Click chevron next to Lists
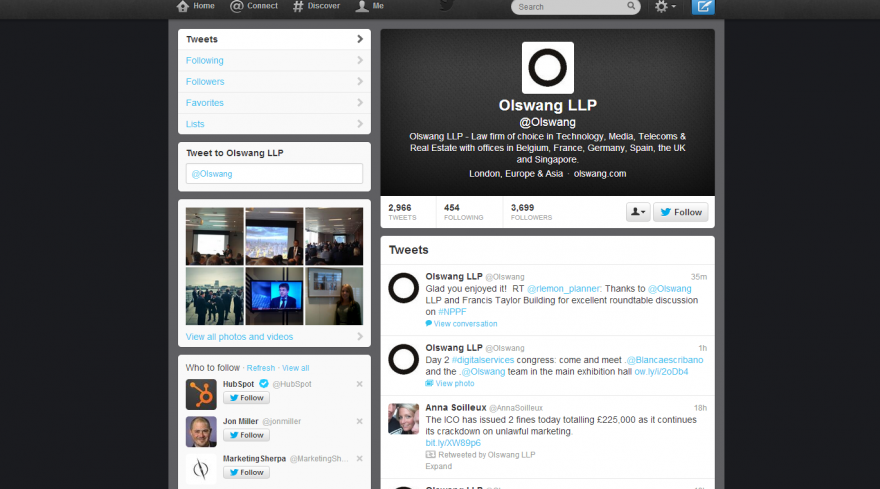Viewport: 880px width, 489px height. (x=360, y=124)
